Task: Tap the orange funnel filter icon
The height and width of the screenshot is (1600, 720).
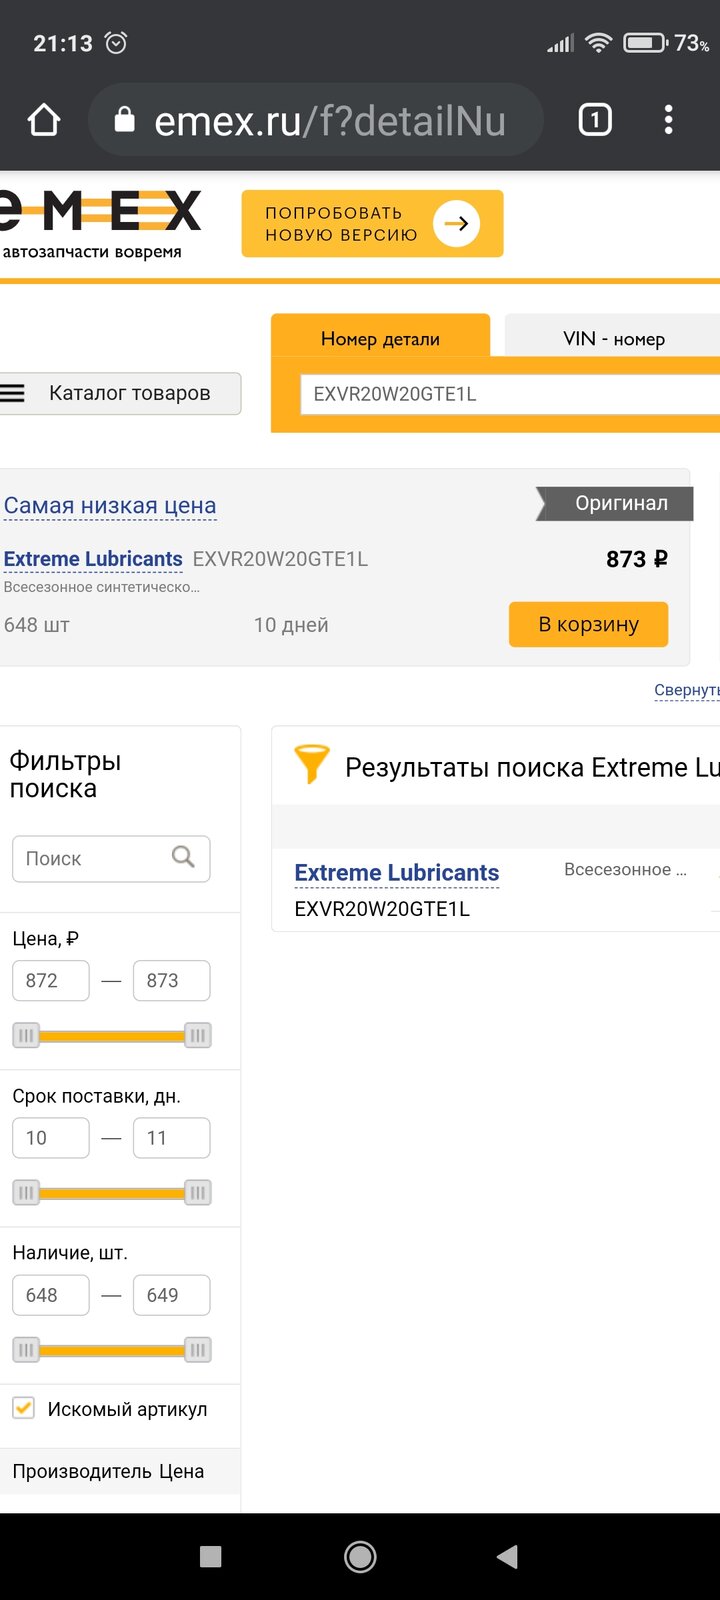Action: point(311,764)
